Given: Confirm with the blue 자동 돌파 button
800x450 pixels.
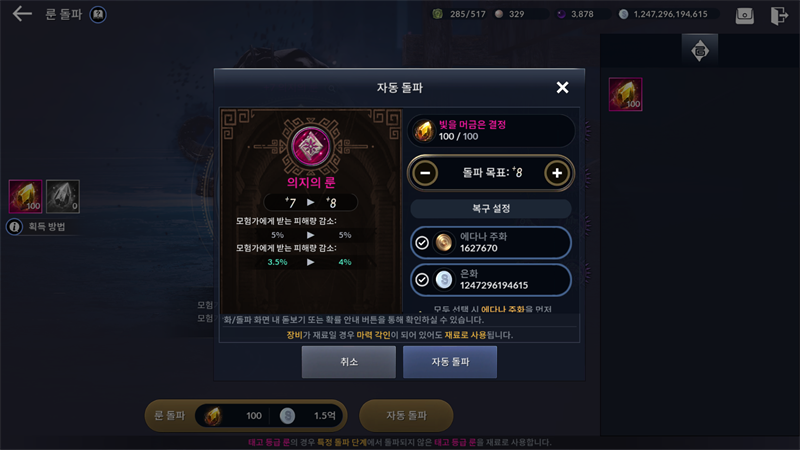Looking at the screenshot, I should [449, 362].
